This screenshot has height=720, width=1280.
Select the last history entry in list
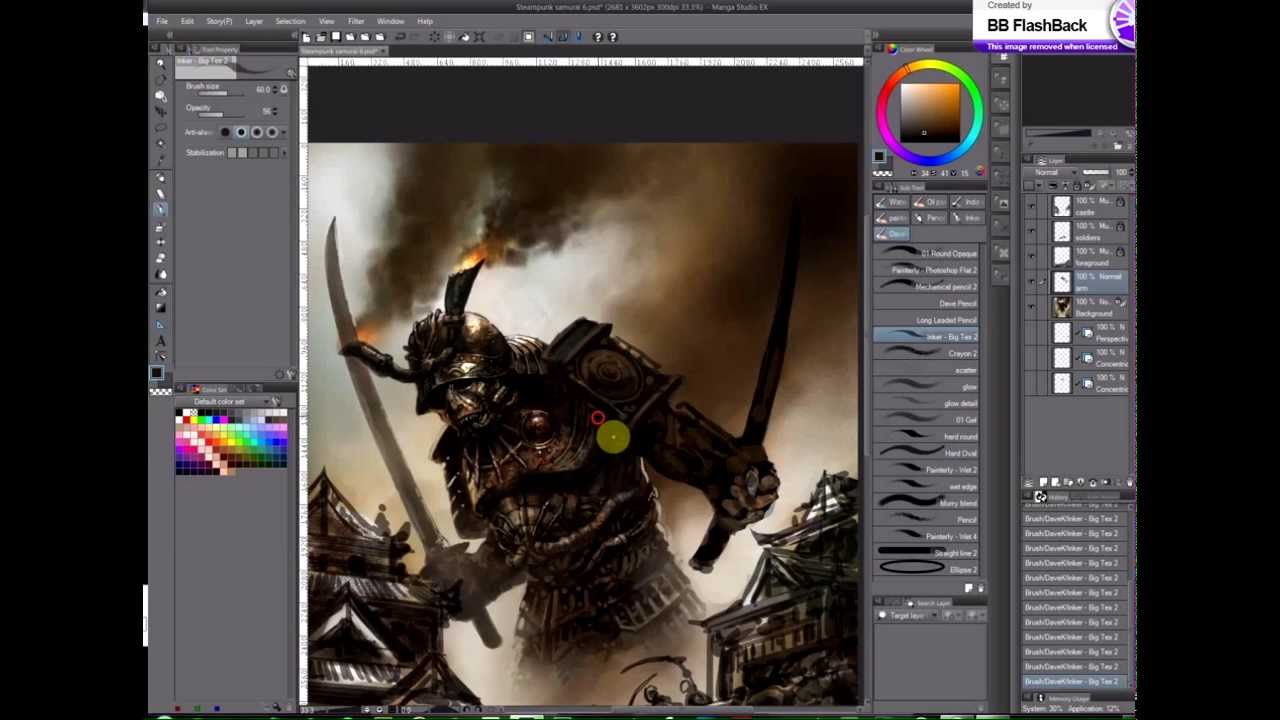point(1072,681)
